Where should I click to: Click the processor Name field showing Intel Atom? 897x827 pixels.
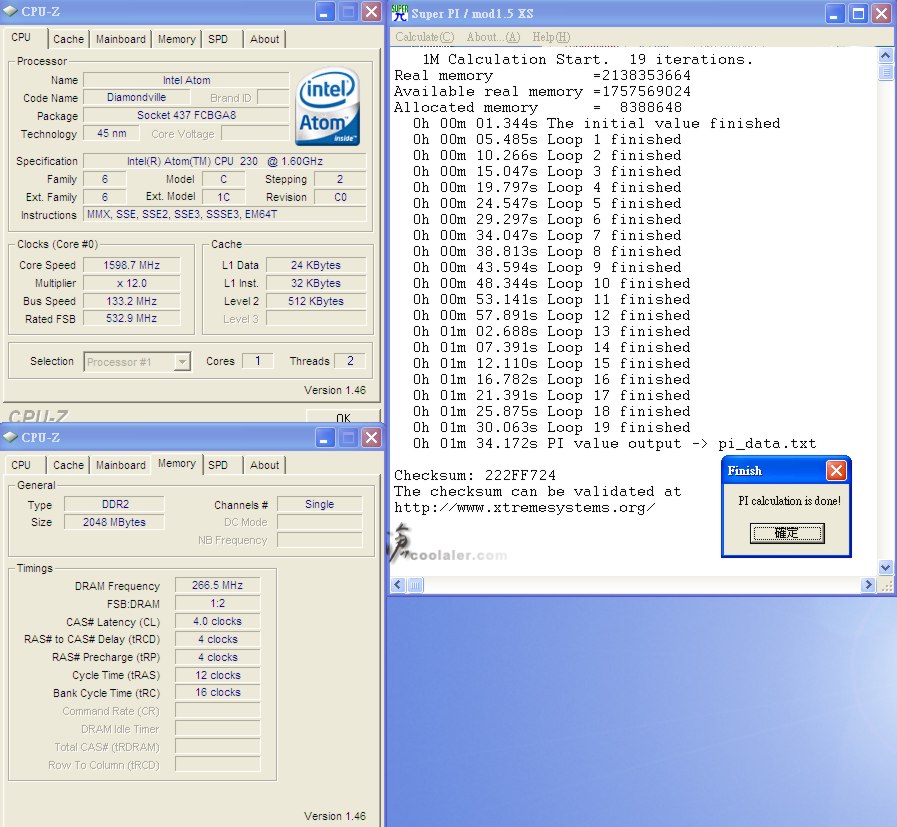pyautogui.click(x=186, y=80)
